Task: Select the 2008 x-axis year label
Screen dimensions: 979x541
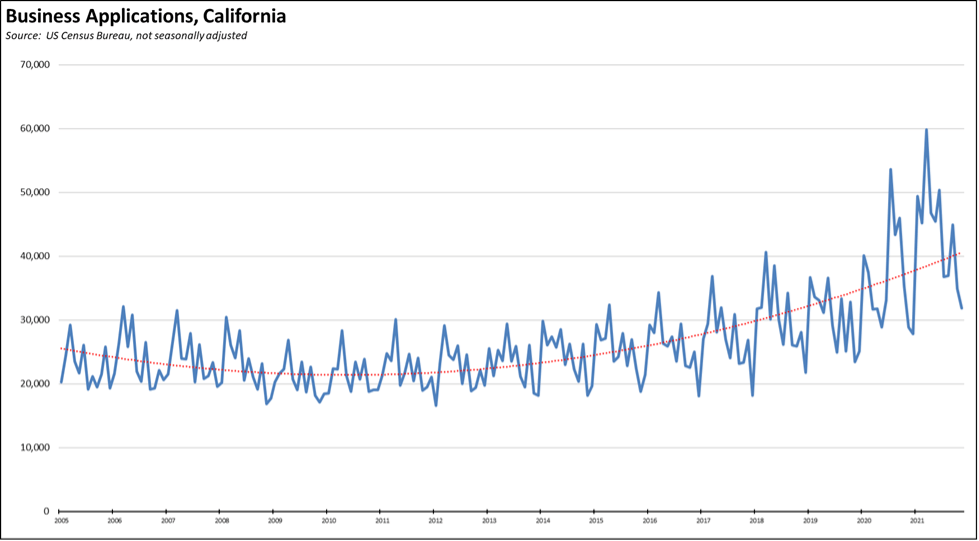Action: 222,521
